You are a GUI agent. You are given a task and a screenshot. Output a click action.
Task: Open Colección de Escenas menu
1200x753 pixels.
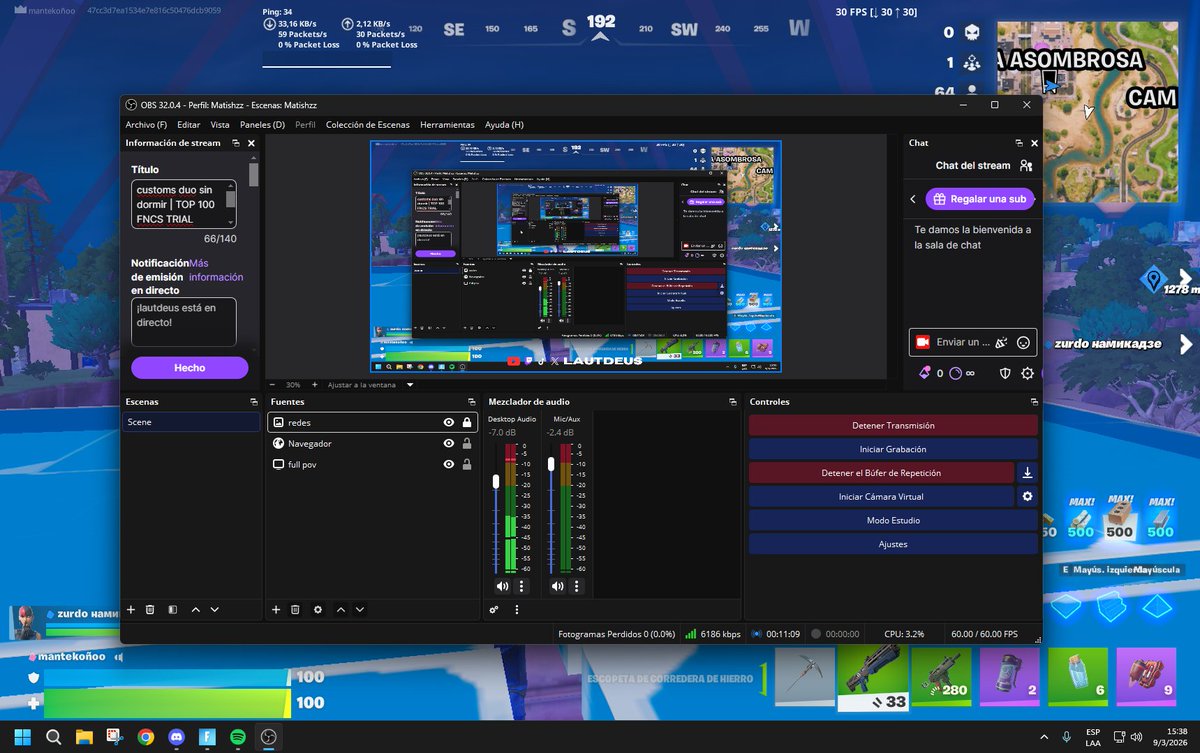(367, 125)
